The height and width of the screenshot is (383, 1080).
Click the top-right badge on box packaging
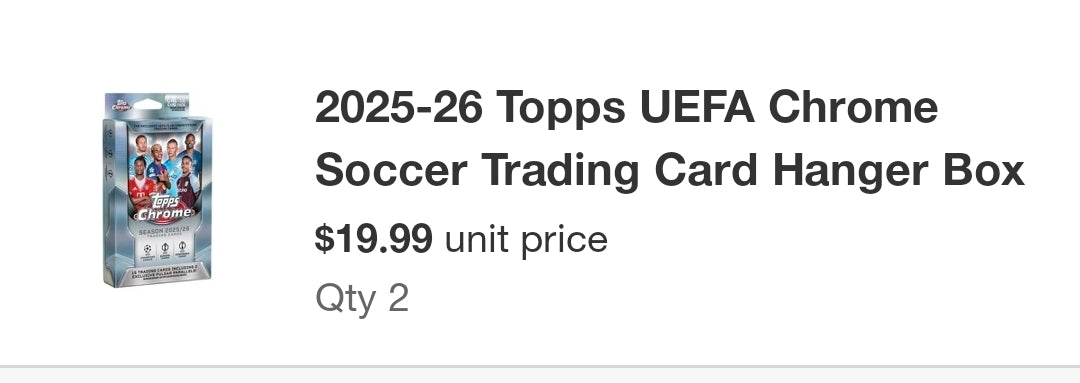pyautogui.click(x=178, y=102)
